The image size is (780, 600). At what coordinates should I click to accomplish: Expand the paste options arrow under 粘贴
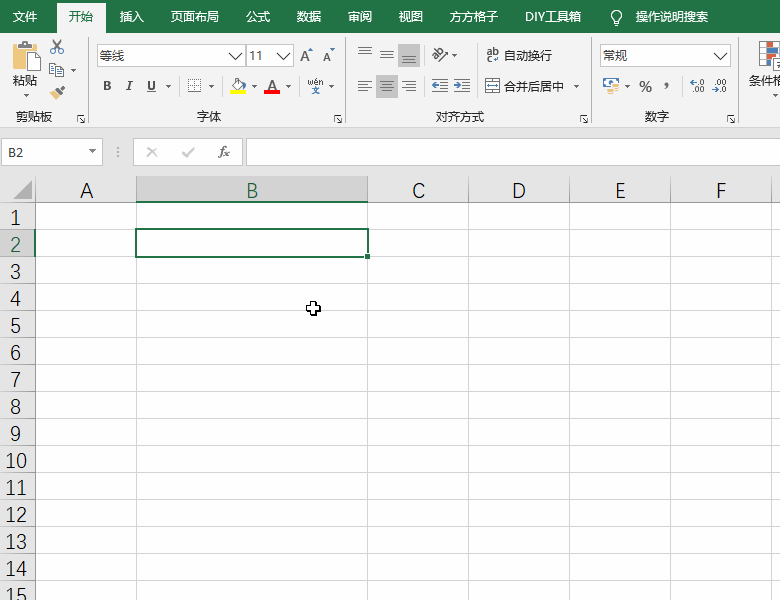(26, 95)
